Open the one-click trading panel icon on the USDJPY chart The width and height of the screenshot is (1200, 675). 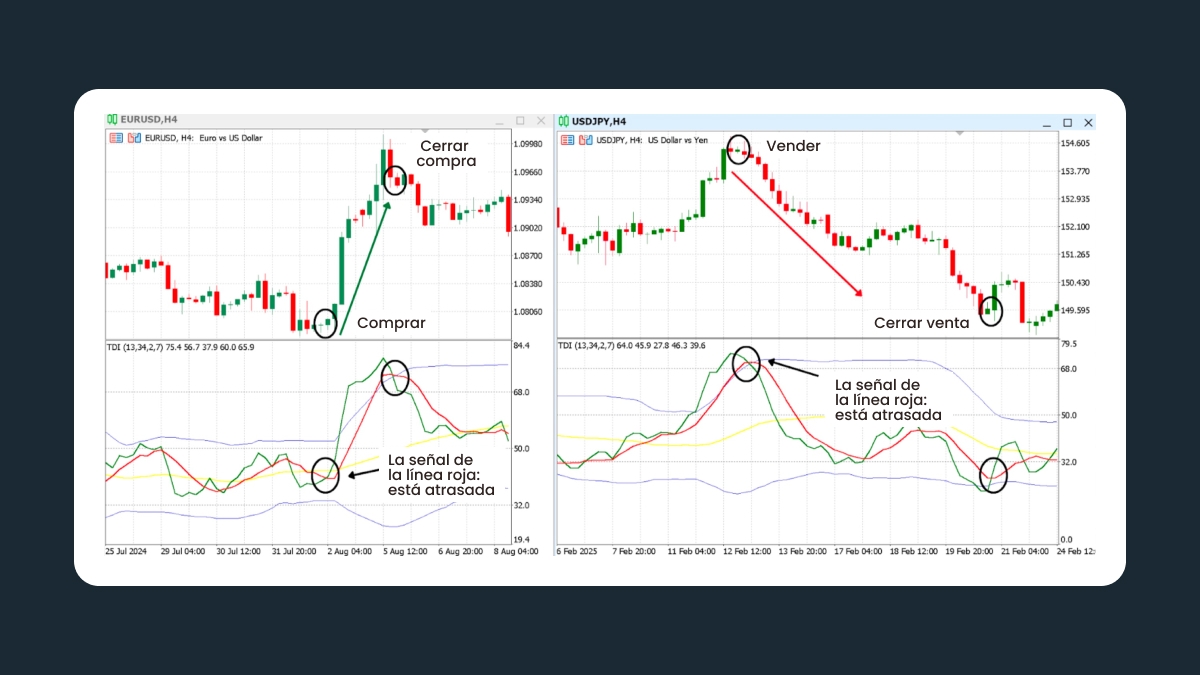point(567,139)
